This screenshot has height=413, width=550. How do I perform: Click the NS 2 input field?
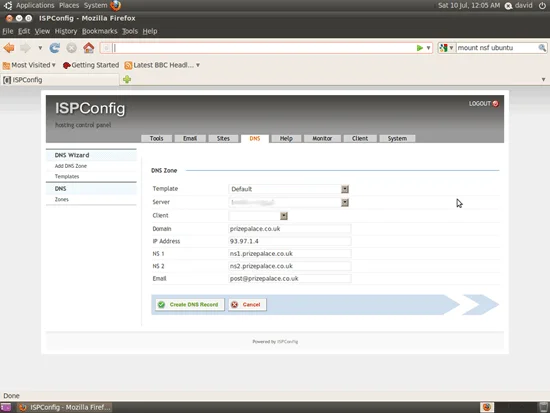pos(289,266)
